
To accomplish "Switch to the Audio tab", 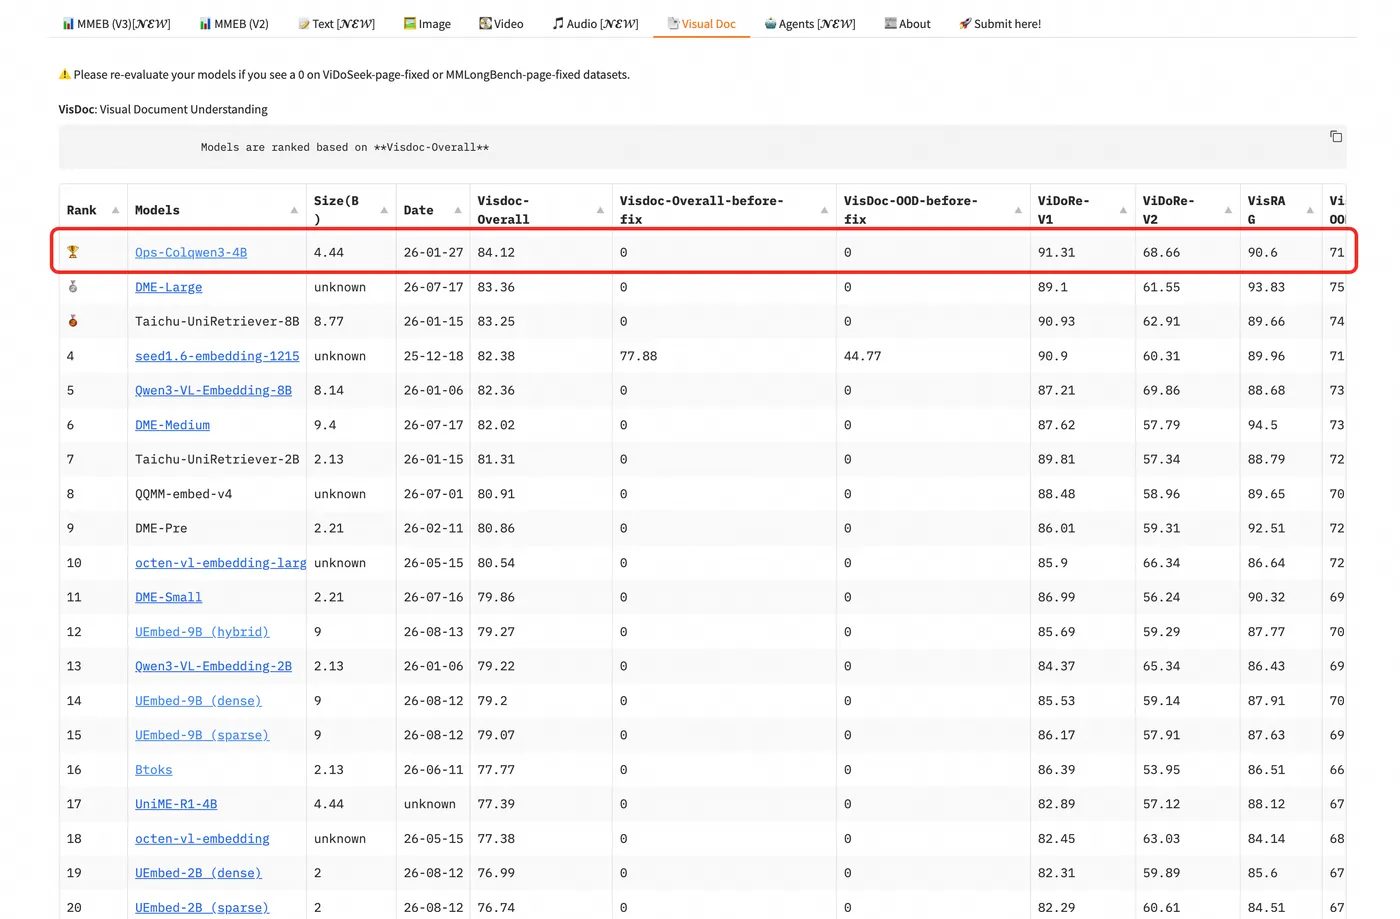I will pyautogui.click(x=595, y=23).
